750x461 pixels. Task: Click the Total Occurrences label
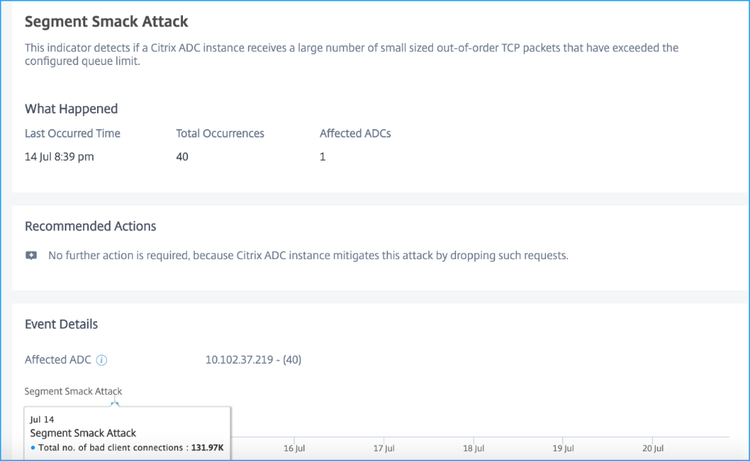(220, 133)
